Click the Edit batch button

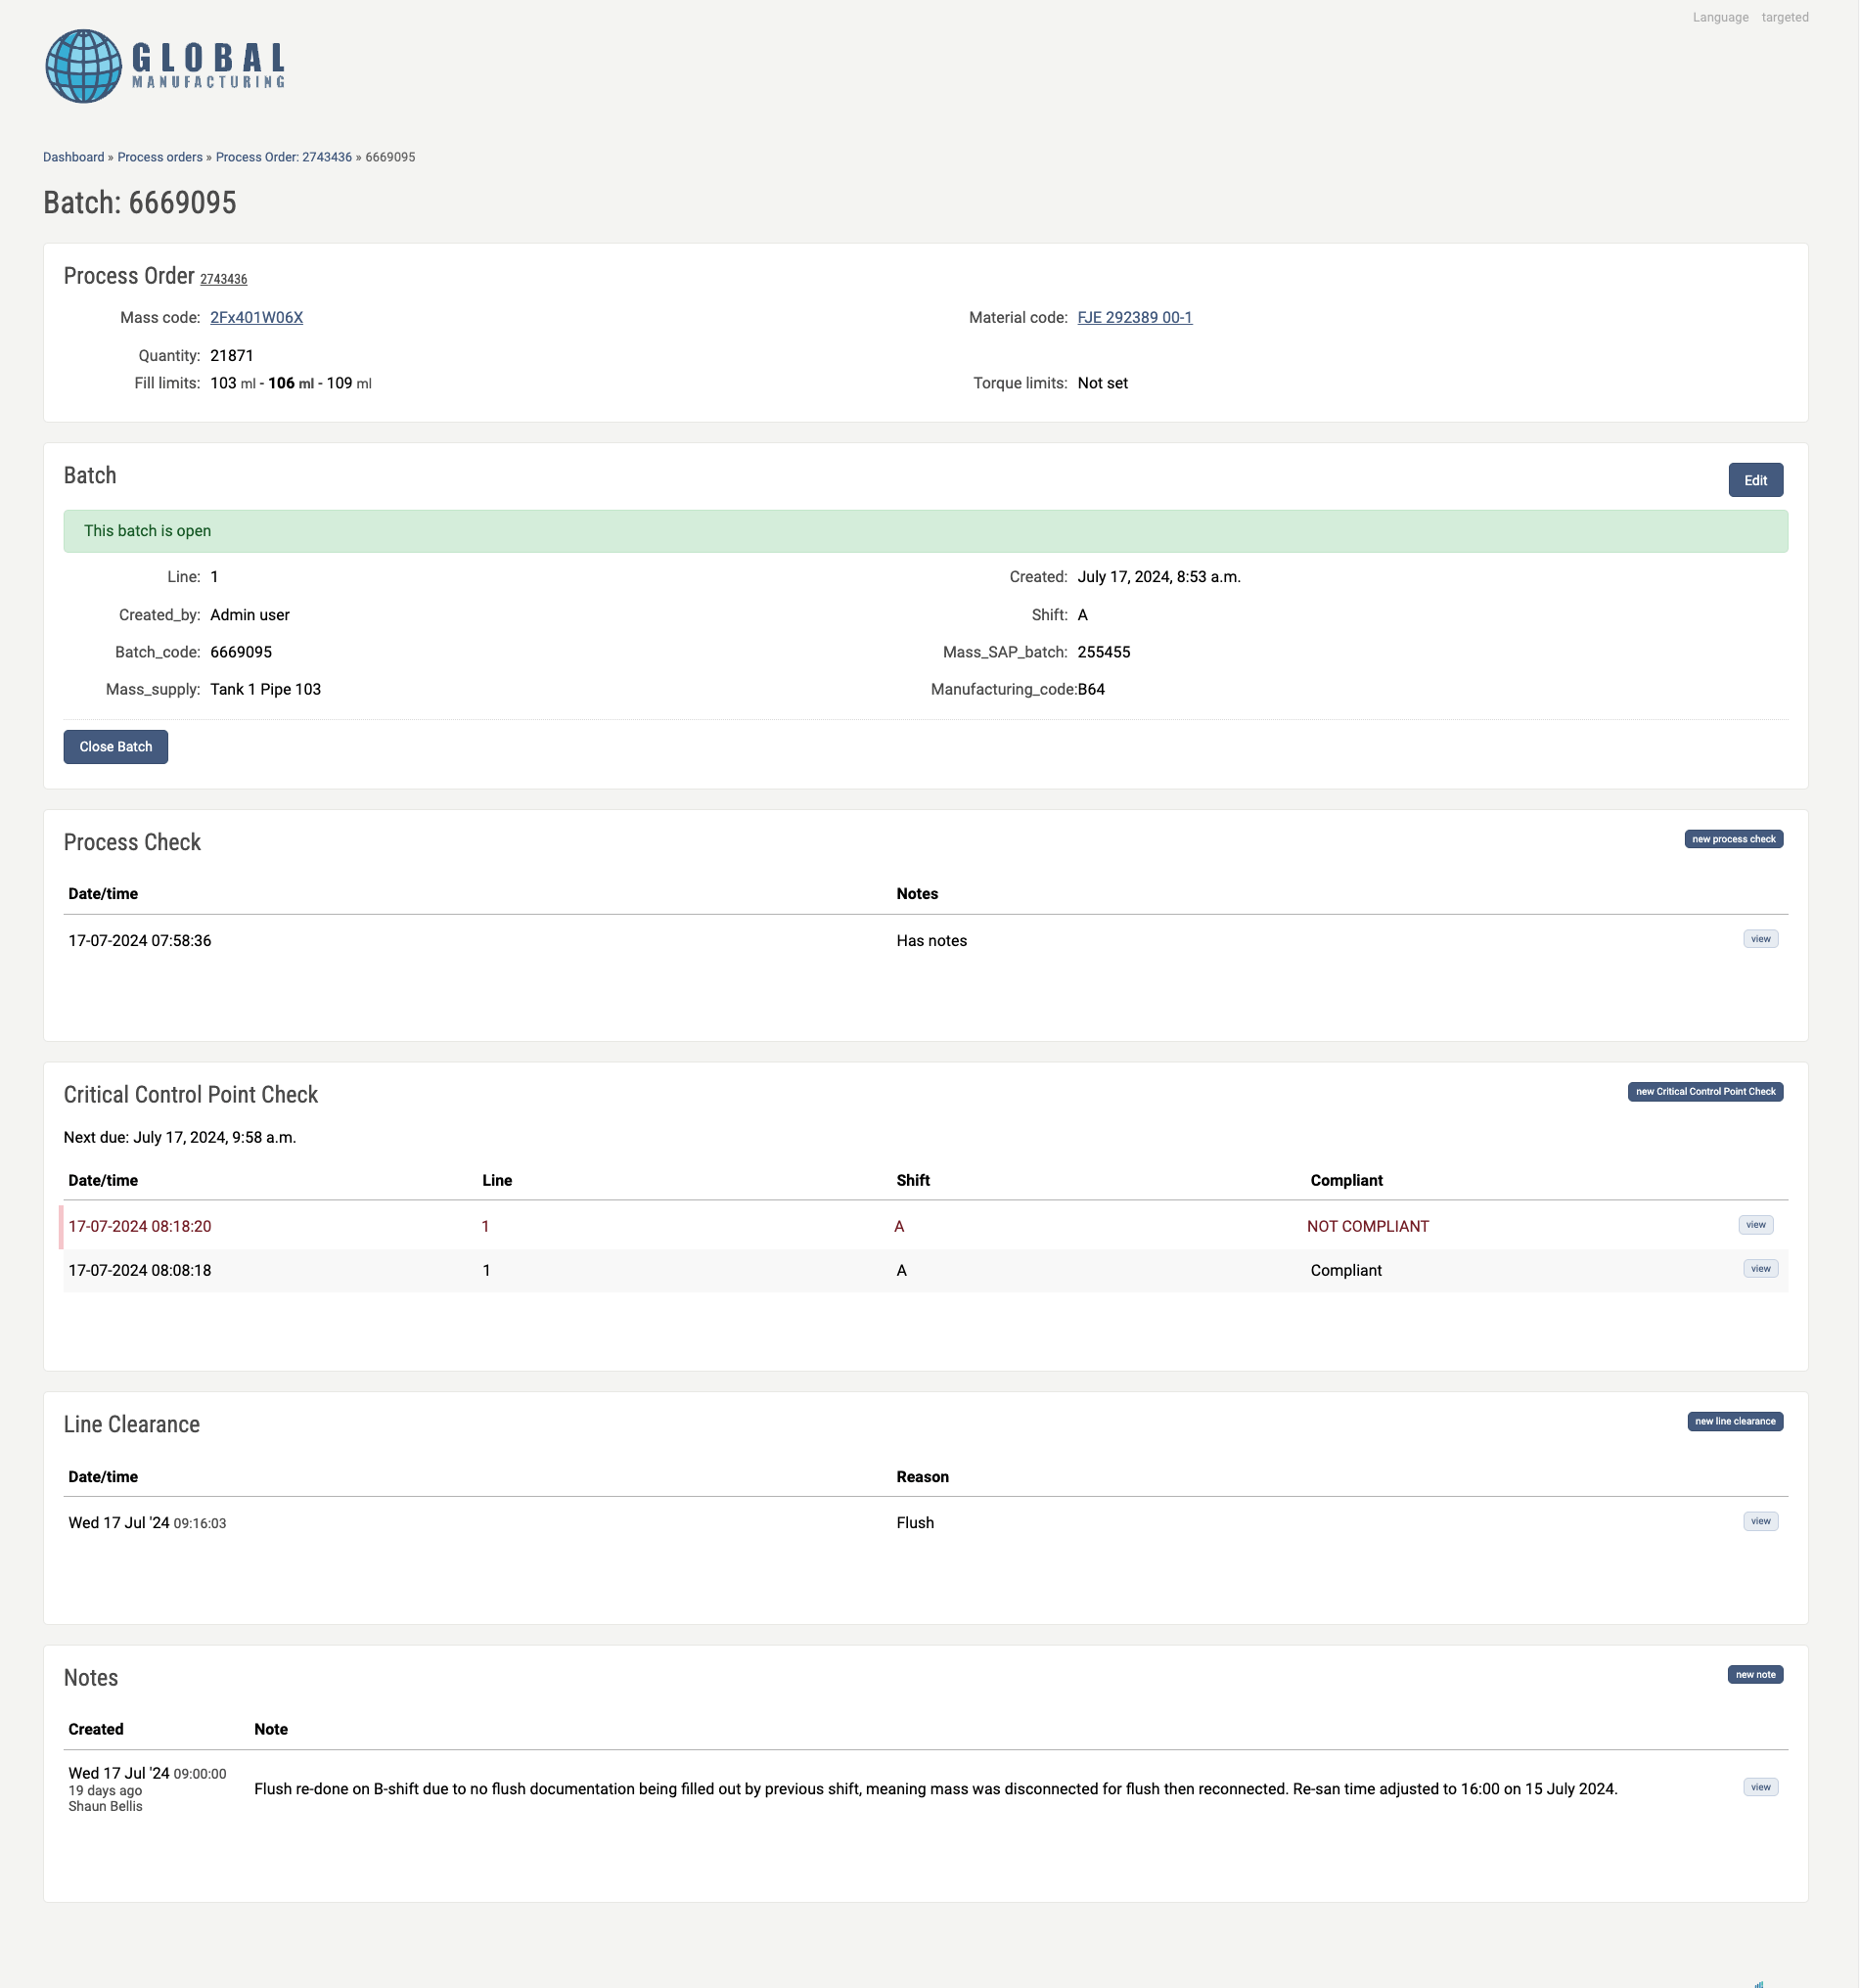1755,480
